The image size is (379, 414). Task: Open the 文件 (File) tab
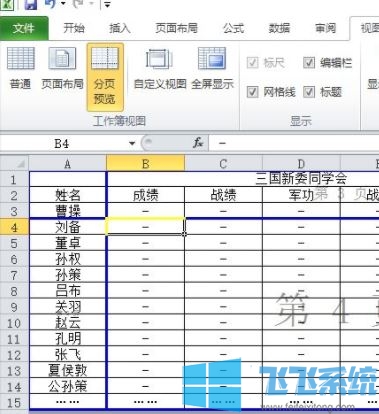24,28
